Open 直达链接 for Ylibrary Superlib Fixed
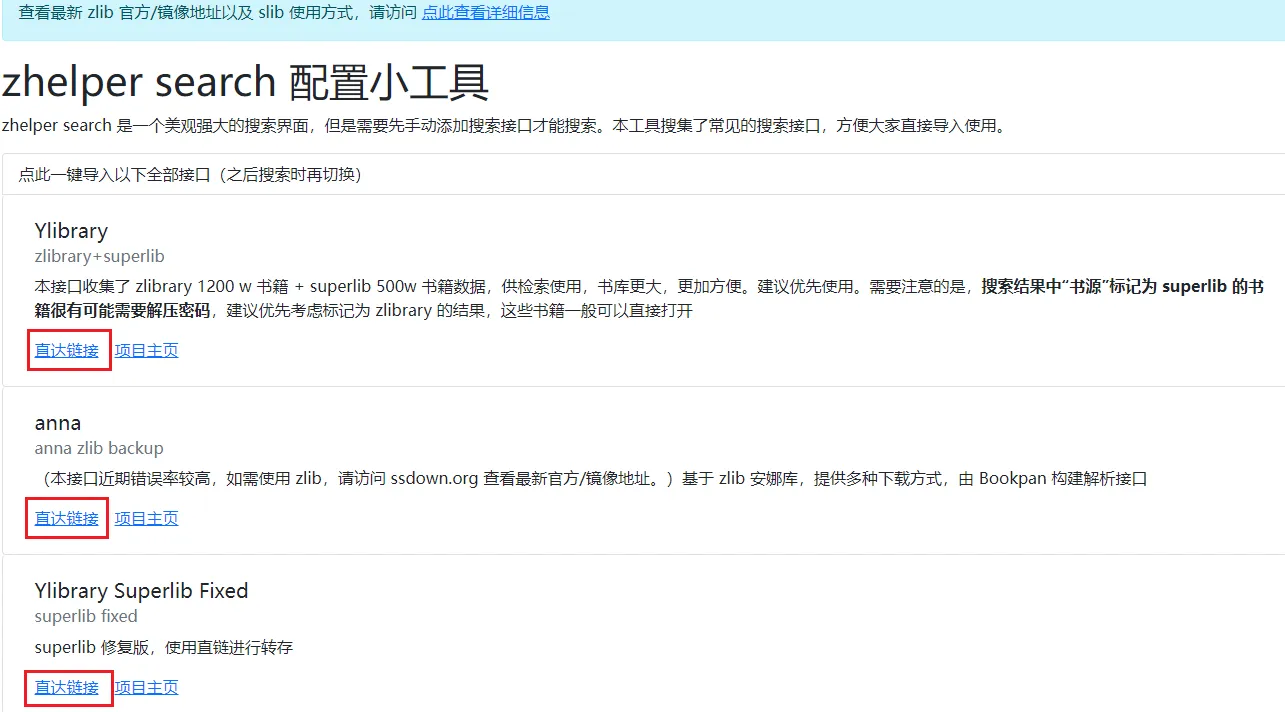 67,687
